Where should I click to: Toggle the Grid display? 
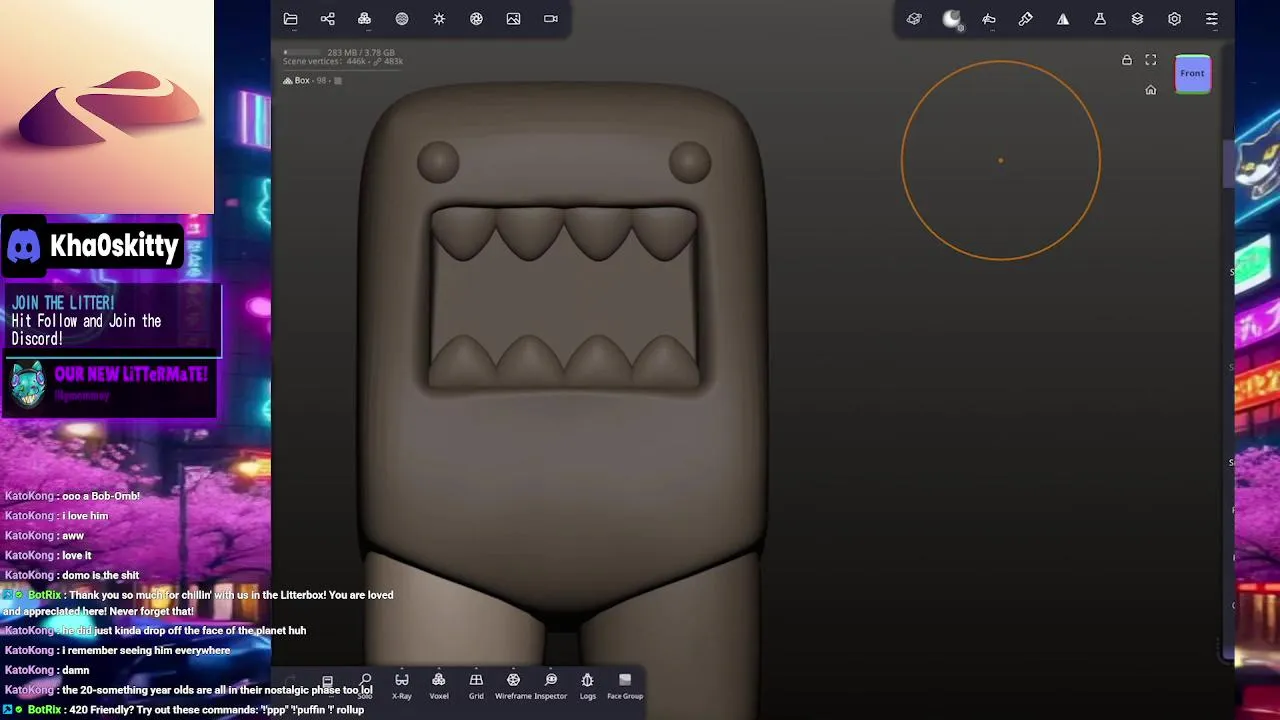[x=476, y=686]
